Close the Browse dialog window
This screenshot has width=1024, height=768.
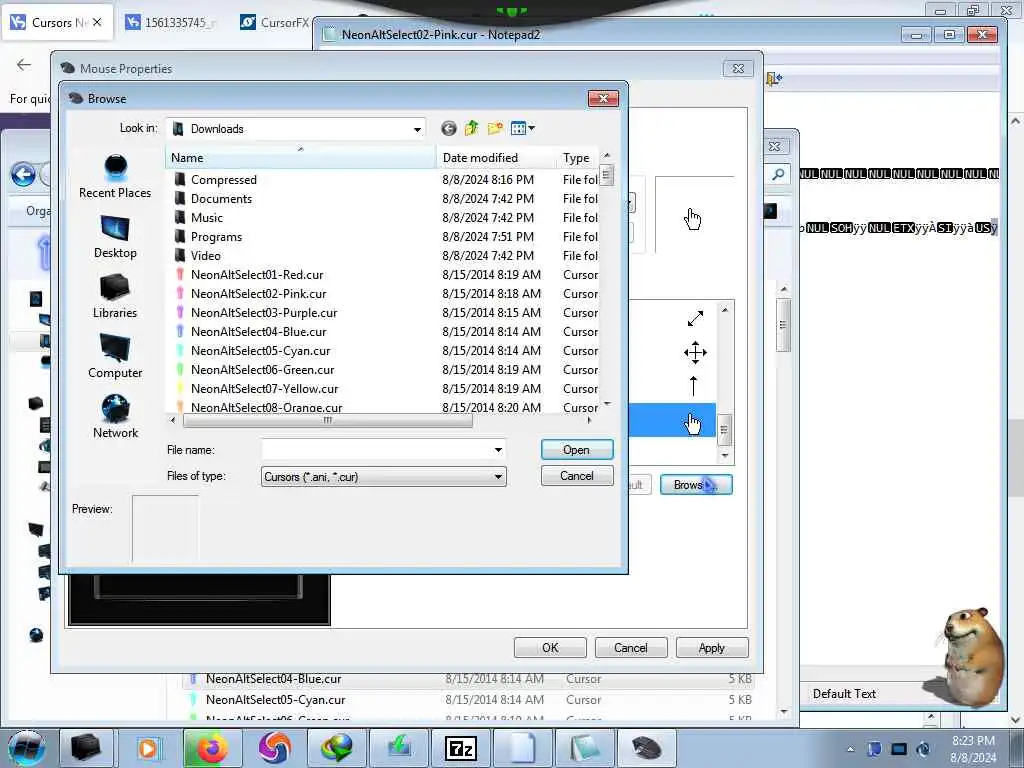[x=603, y=99]
